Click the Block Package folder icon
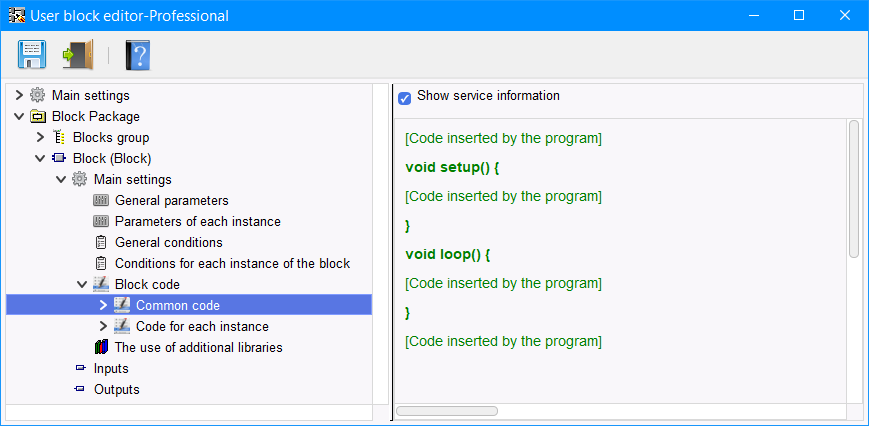Viewport: 869px width, 426px height. (38, 116)
